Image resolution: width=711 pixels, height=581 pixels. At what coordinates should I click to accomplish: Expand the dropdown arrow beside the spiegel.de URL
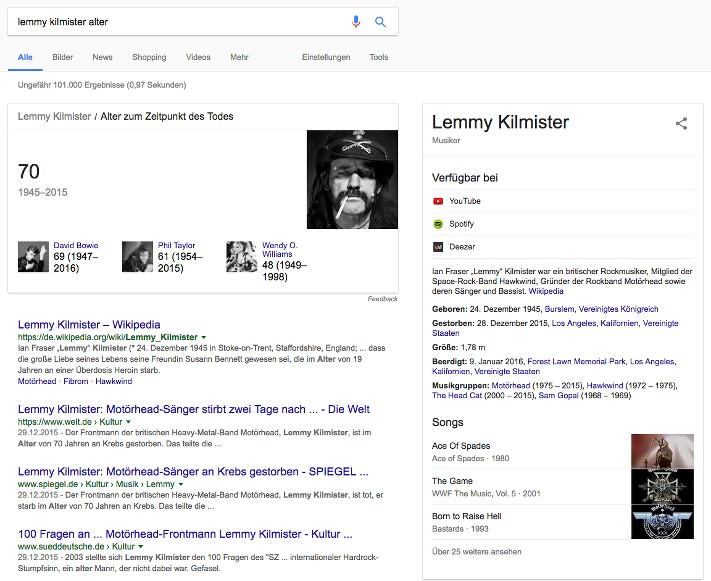(181, 484)
